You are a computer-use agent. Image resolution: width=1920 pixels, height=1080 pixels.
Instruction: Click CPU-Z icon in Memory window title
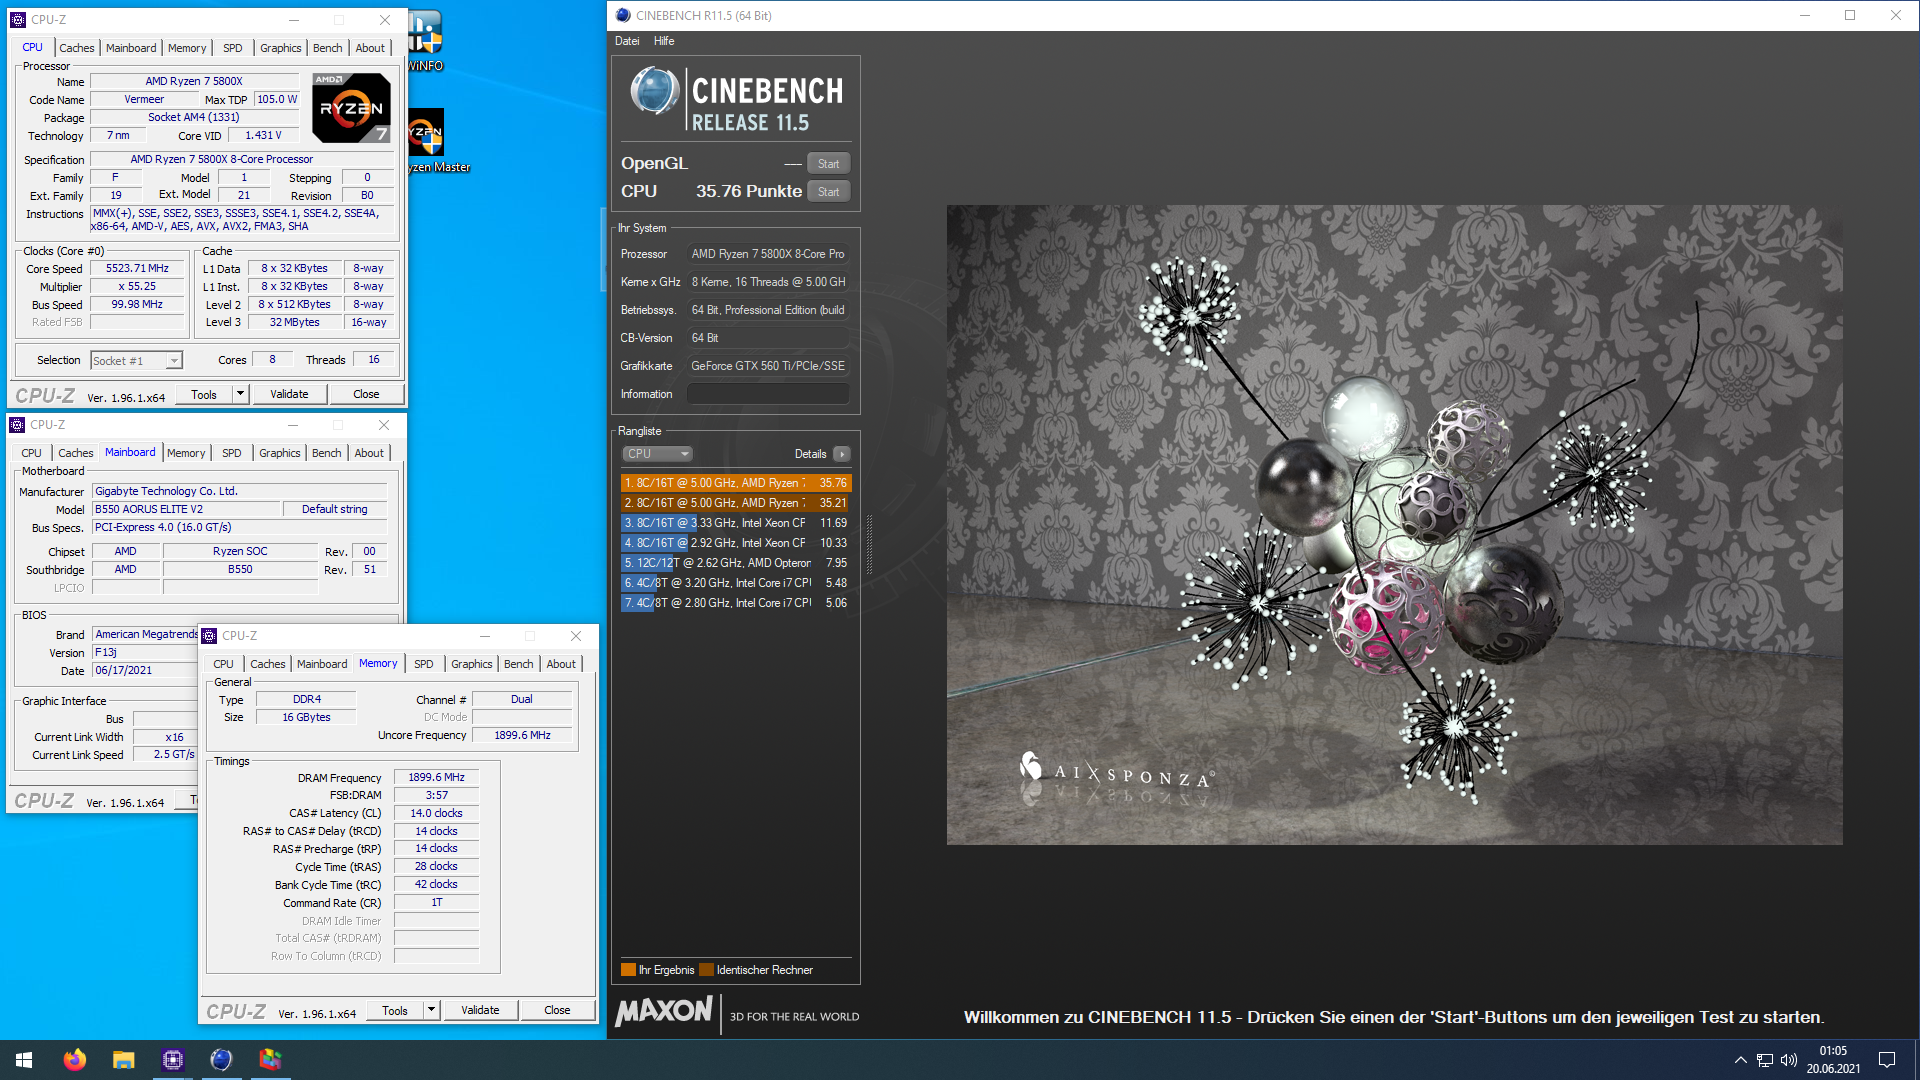click(x=209, y=636)
